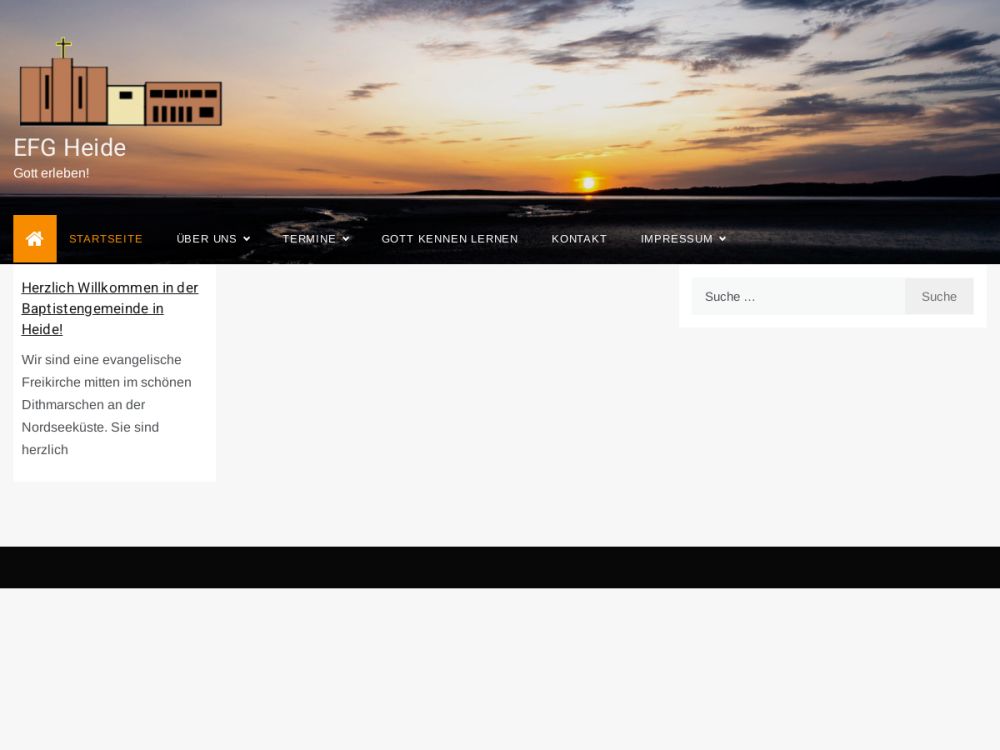Screen dimensions: 1000x750
Task: Click the EFG Heide site title
Action: (x=70, y=148)
